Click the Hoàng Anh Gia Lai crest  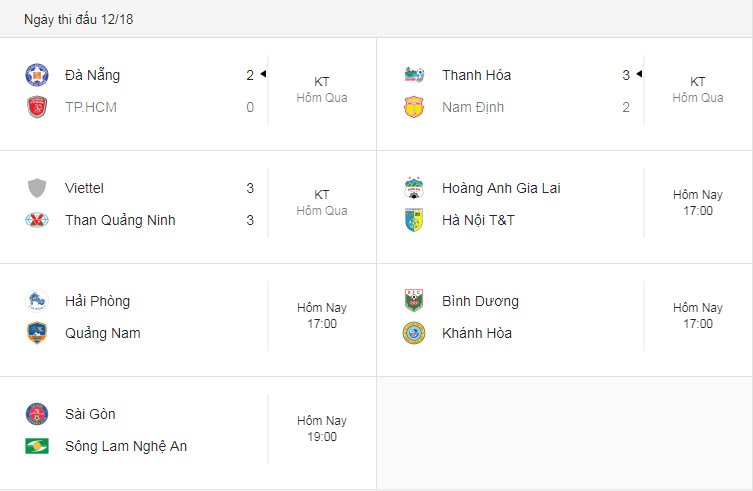414,188
